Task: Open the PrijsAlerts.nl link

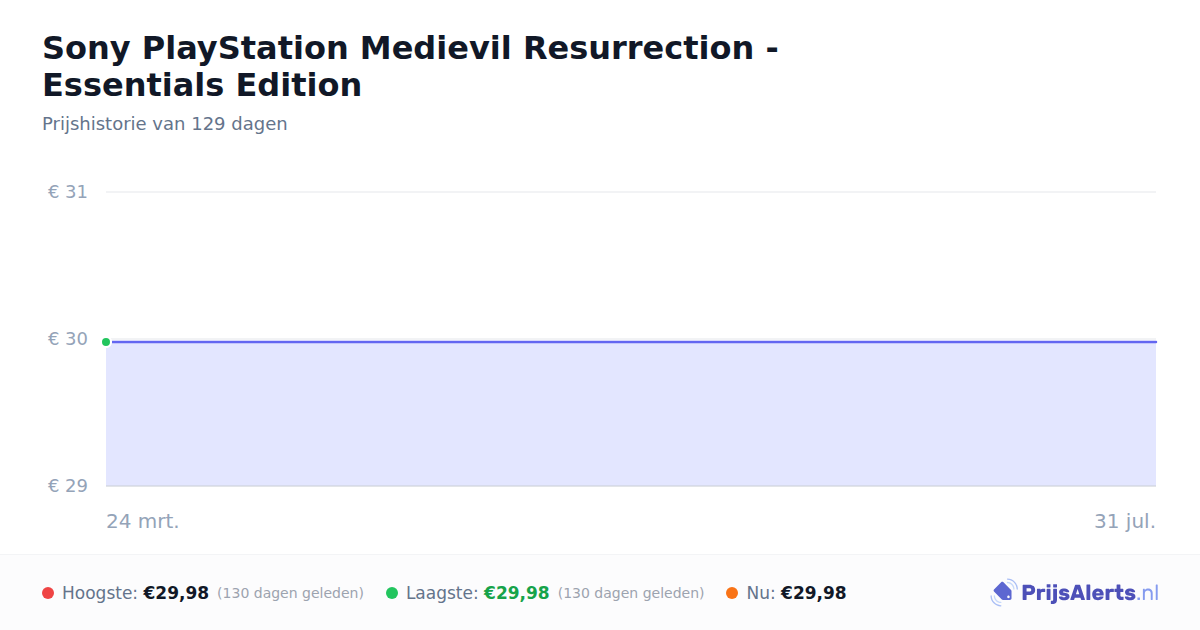Action: point(1075,593)
